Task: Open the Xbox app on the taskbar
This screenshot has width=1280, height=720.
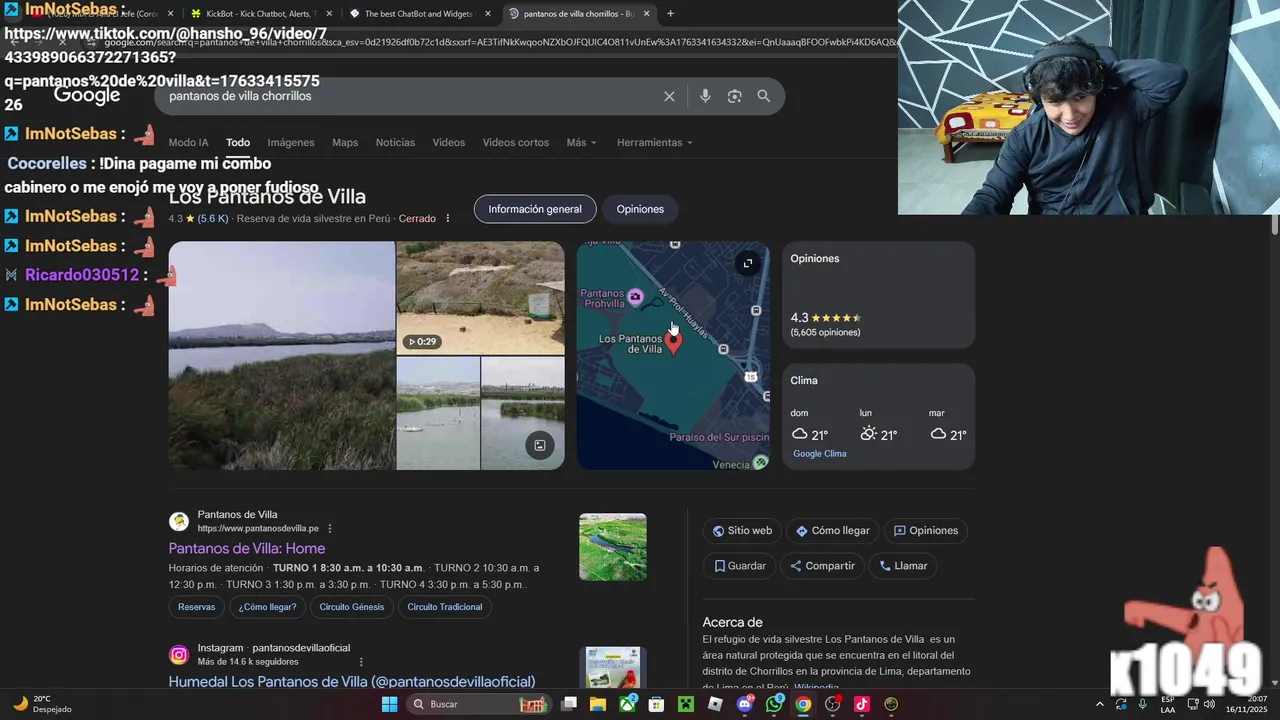Action: [x=627, y=704]
